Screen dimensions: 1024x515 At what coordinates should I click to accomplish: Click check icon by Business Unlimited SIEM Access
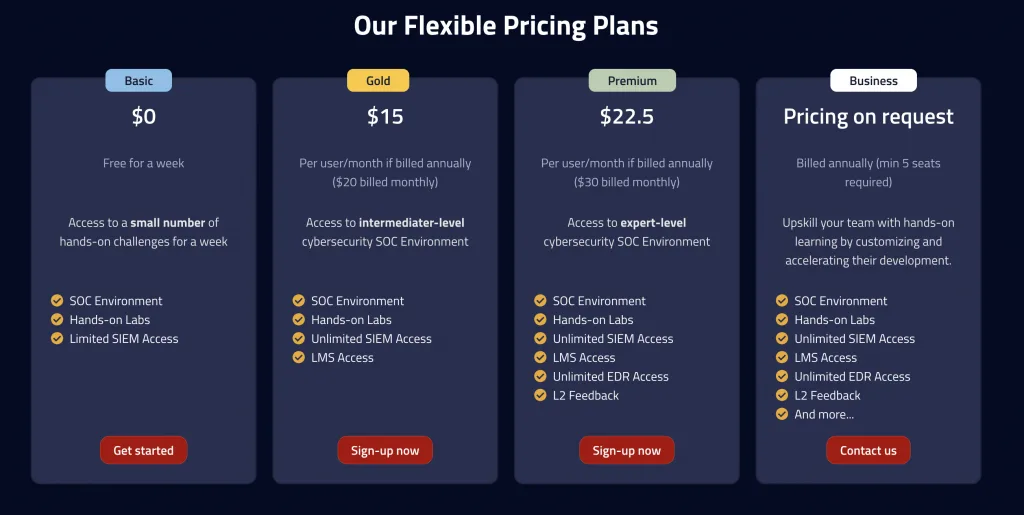782,339
